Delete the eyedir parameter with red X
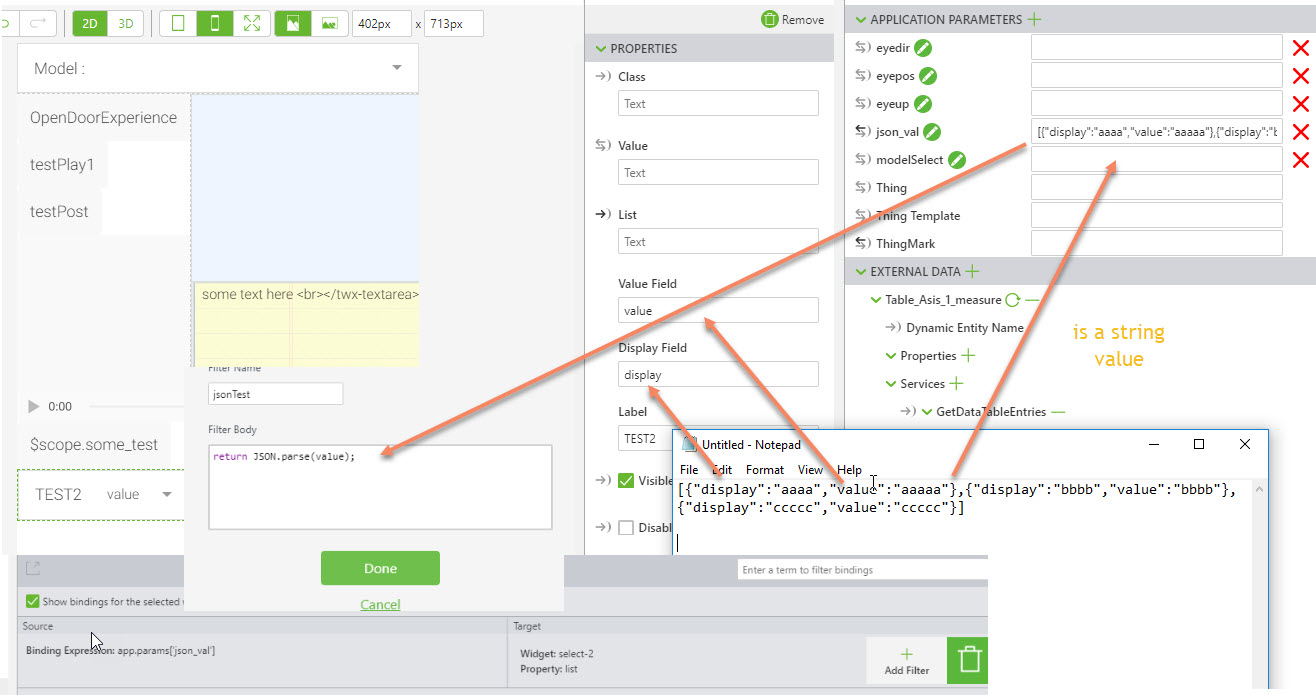 pos(1300,46)
